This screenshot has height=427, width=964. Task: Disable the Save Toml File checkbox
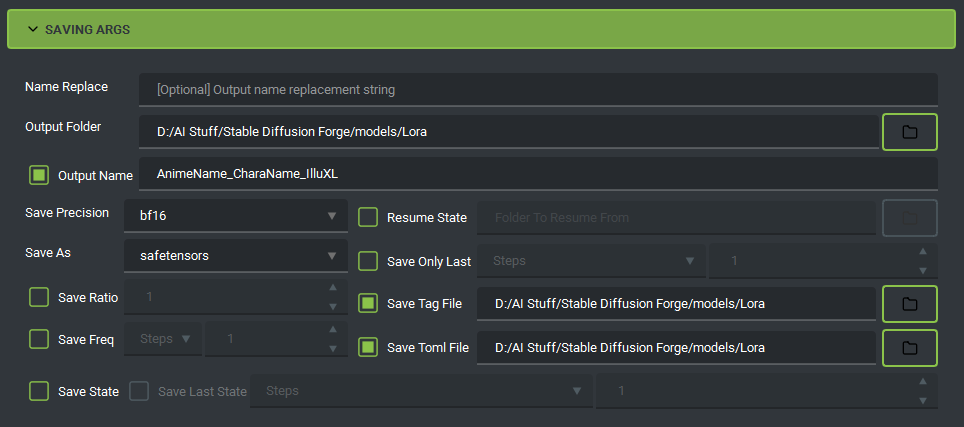pyautogui.click(x=368, y=348)
